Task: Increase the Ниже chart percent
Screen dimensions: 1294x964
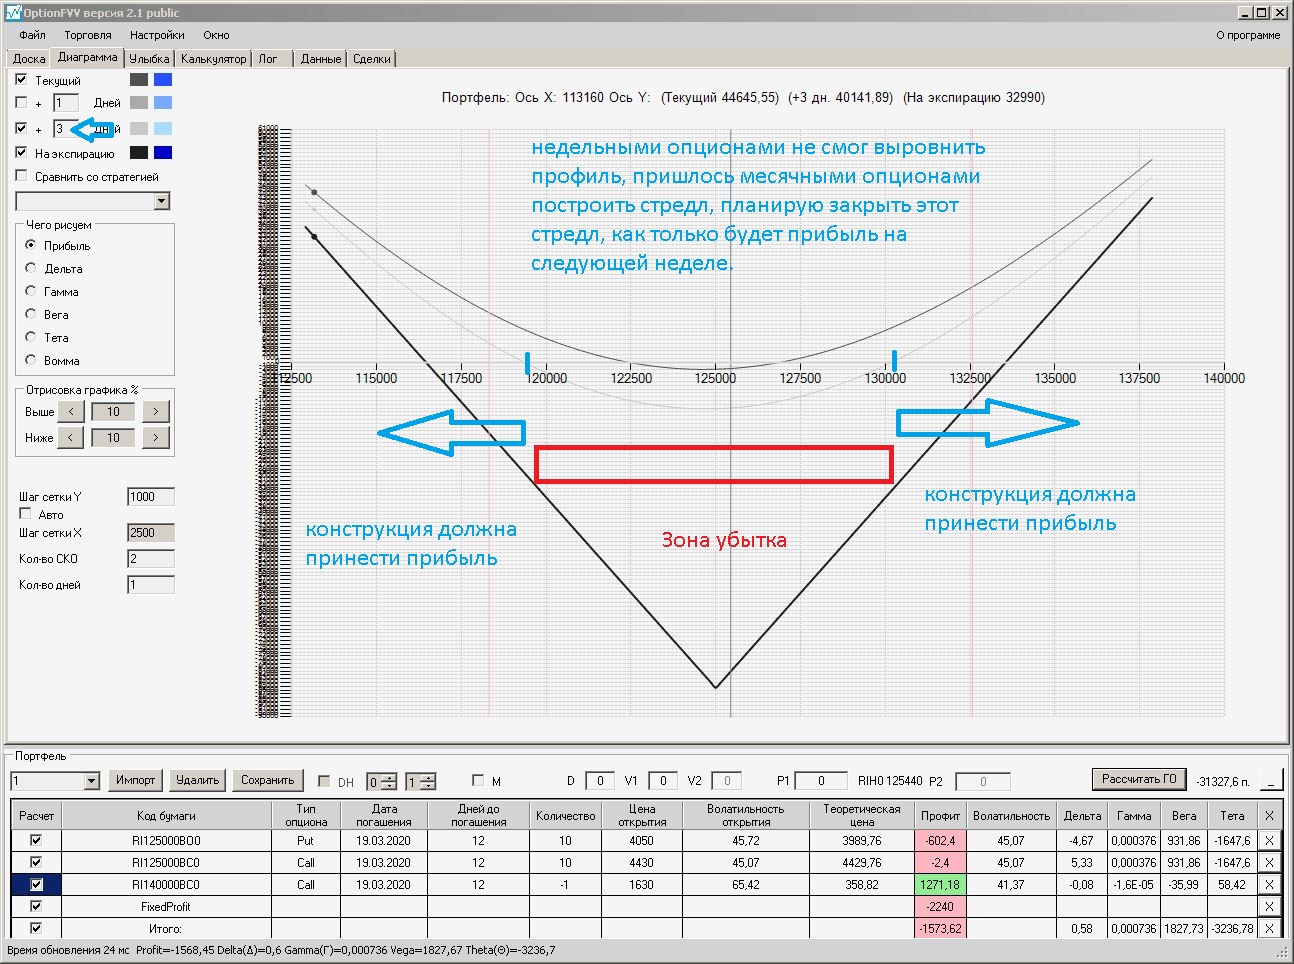Action: click(155, 437)
